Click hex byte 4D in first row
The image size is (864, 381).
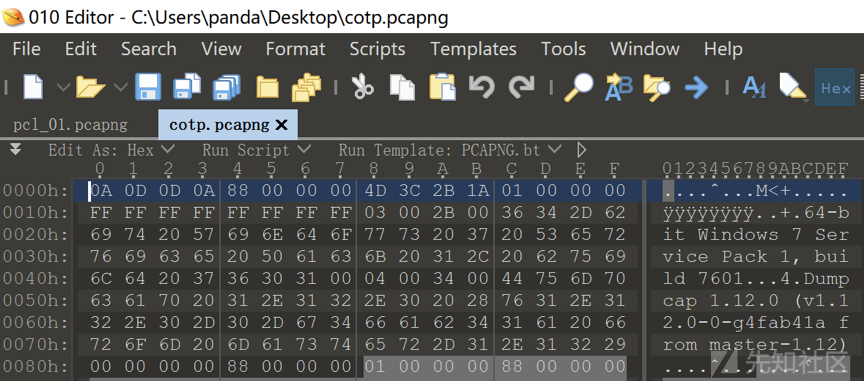[x=376, y=191]
